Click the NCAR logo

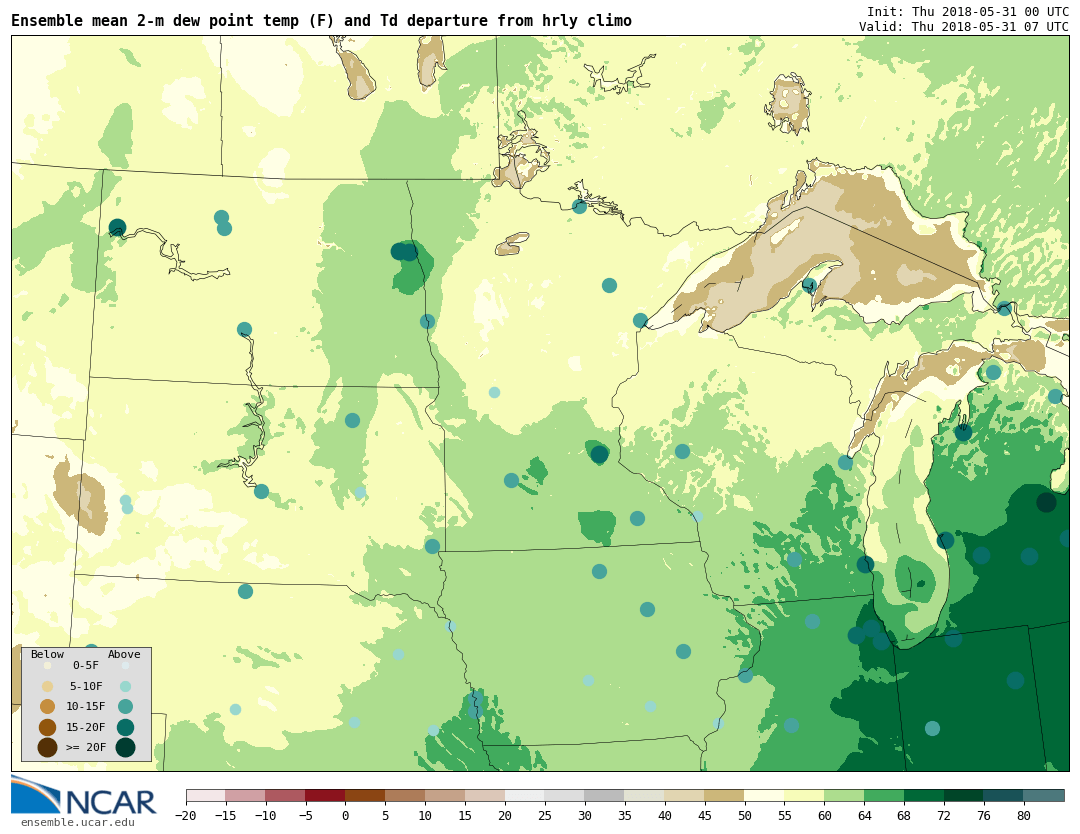[x=83, y=796]
